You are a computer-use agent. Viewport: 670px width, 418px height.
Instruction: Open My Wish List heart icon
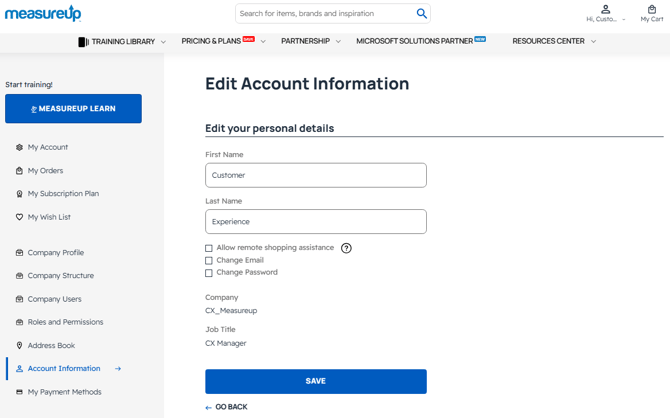click(x=19, y=217)
